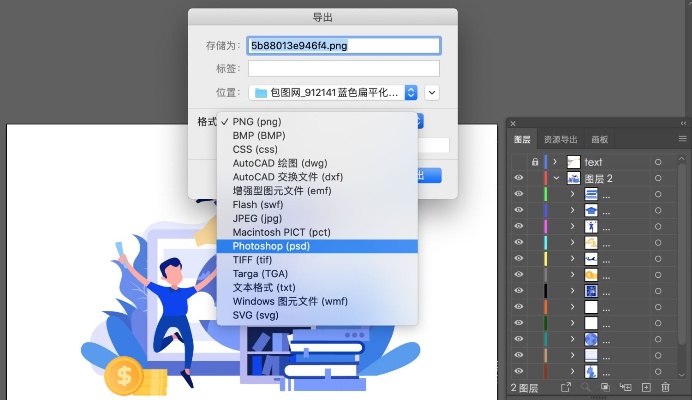Collect layers for export icon in Layers panel

tap(565, 387)
